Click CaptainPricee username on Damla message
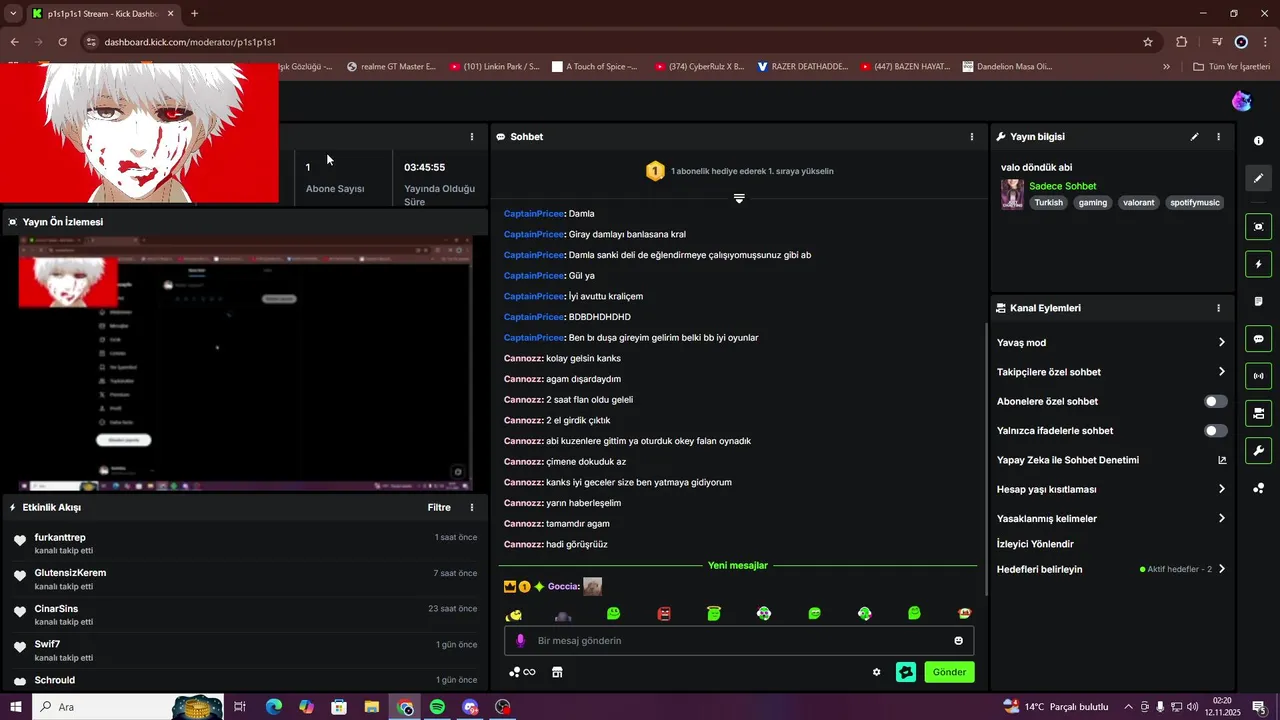The width and height of the screenshot is (1280, 720). tap(534, 214)
